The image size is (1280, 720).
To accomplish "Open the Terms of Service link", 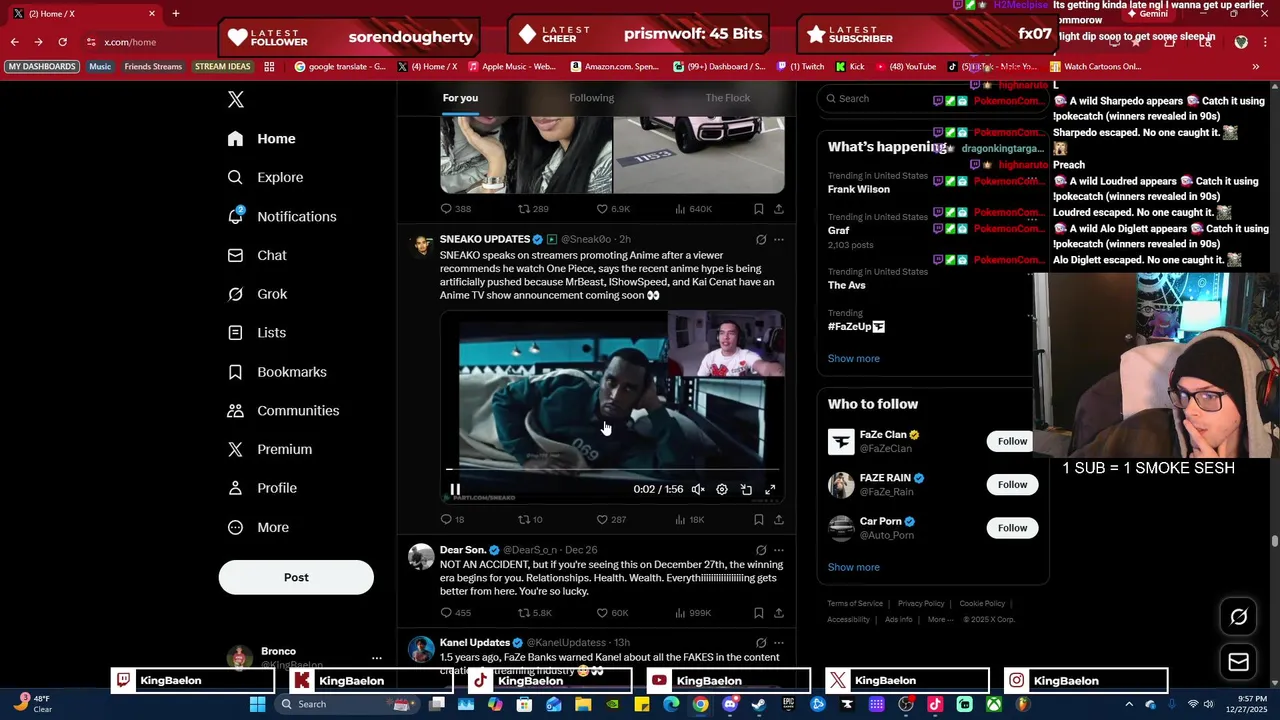I will tap(855, 604).
